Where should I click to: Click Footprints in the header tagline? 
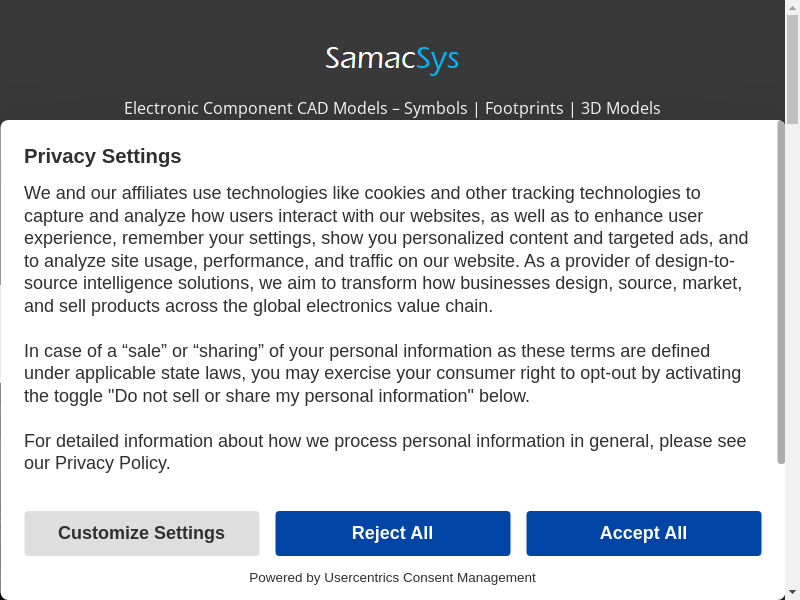coord(524,108)
